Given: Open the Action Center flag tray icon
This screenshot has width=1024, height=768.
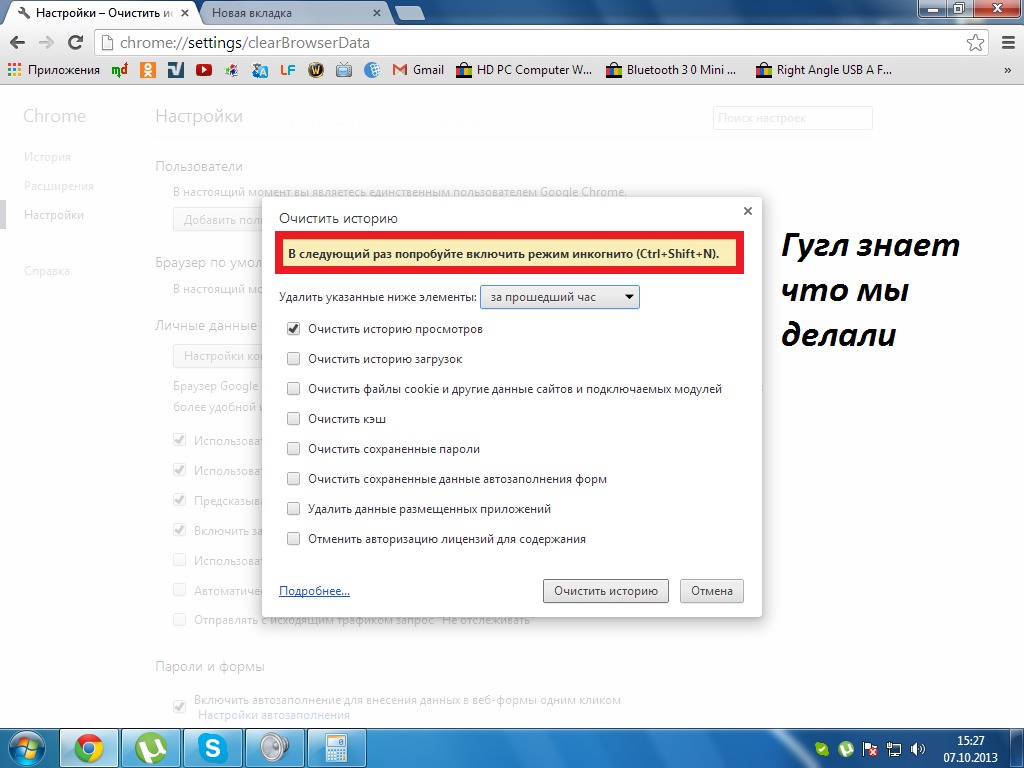Looking at the screenshot, I should [870, 749].
